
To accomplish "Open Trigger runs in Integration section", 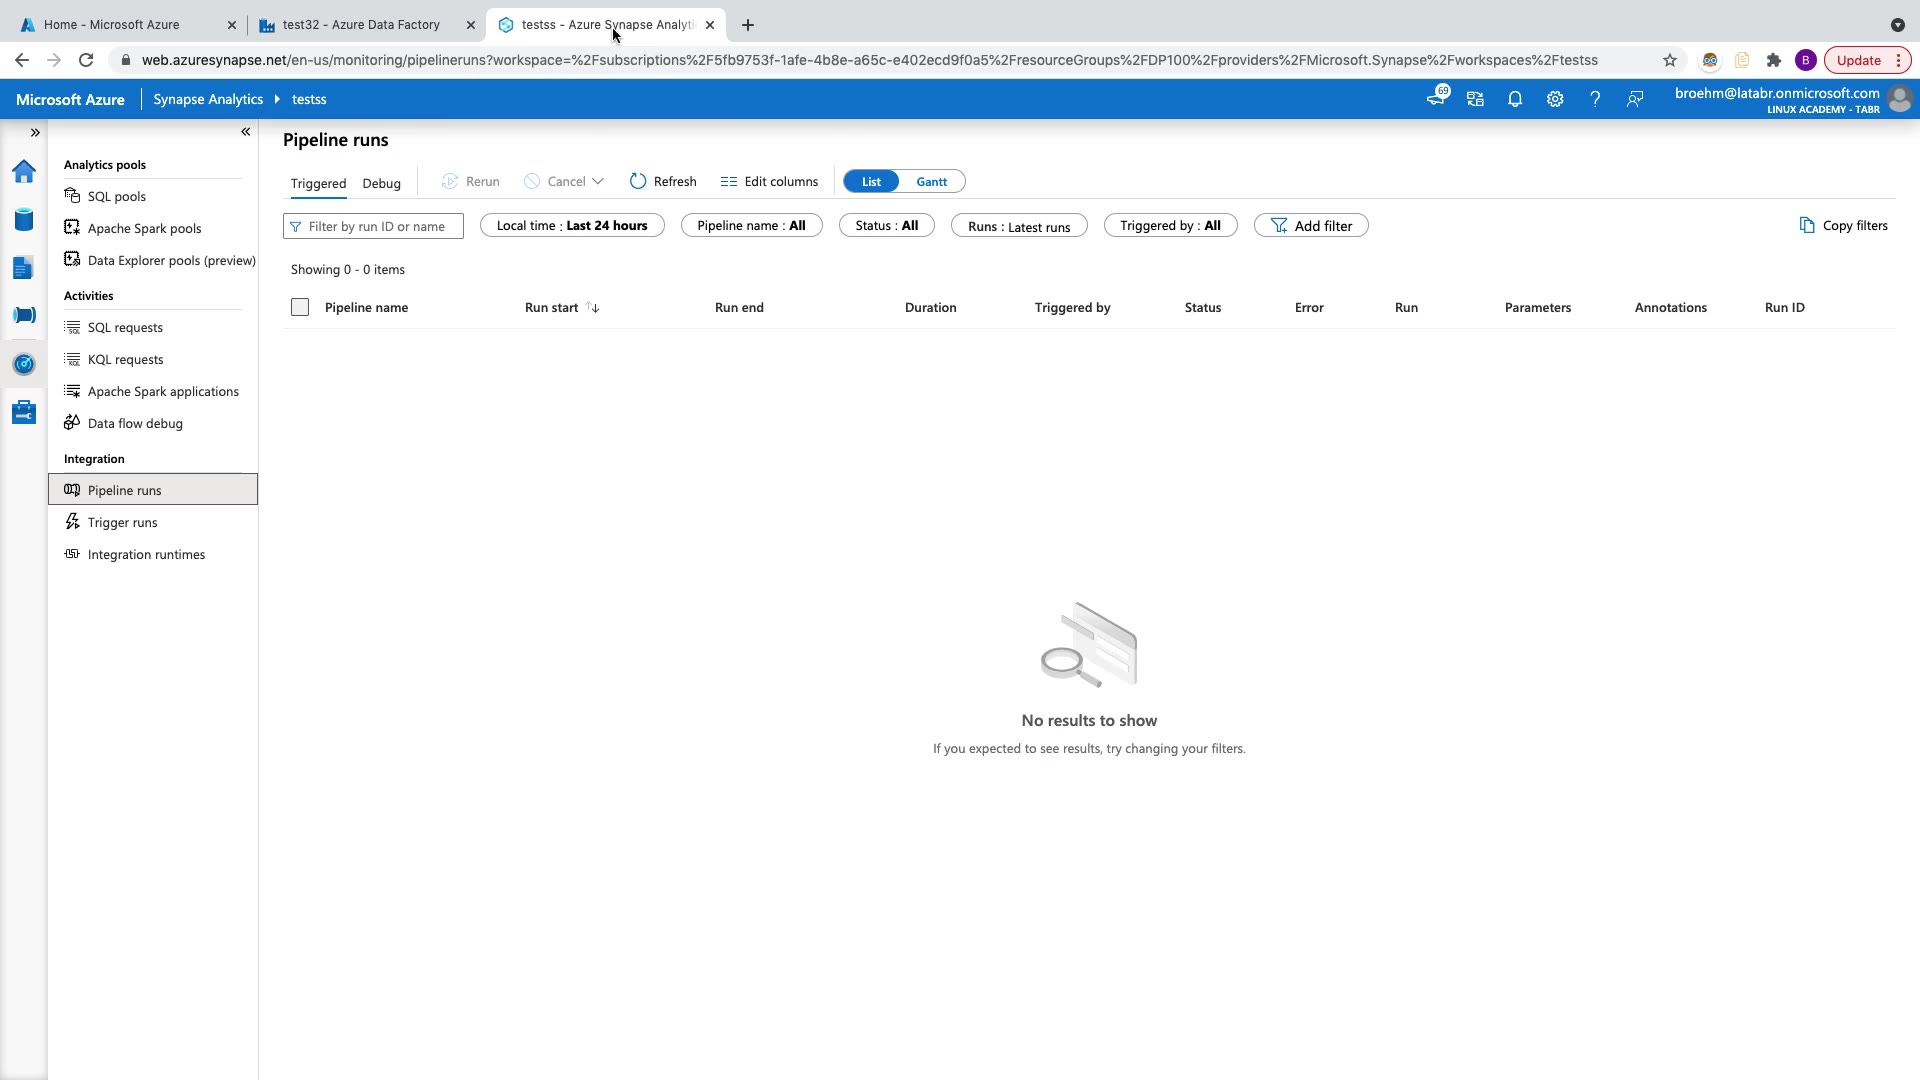I will tap(122, 522).
